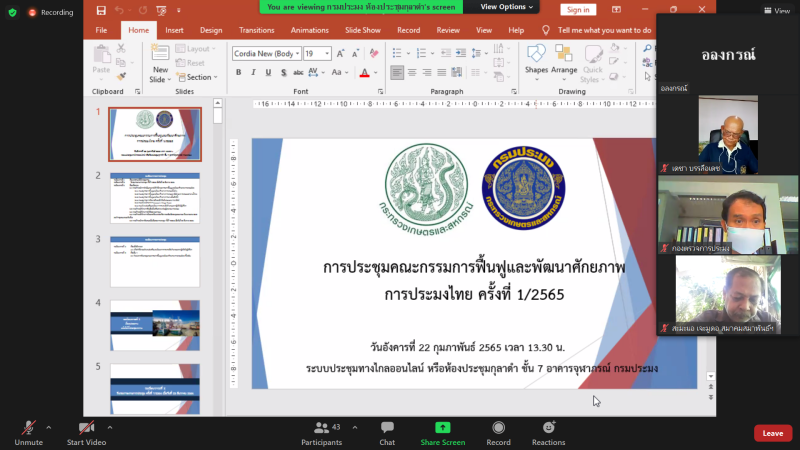This screenshot has height=450, width=800.
Task: Click Start Video in Zoom toolbar
Action: click(x=86, y=433)
